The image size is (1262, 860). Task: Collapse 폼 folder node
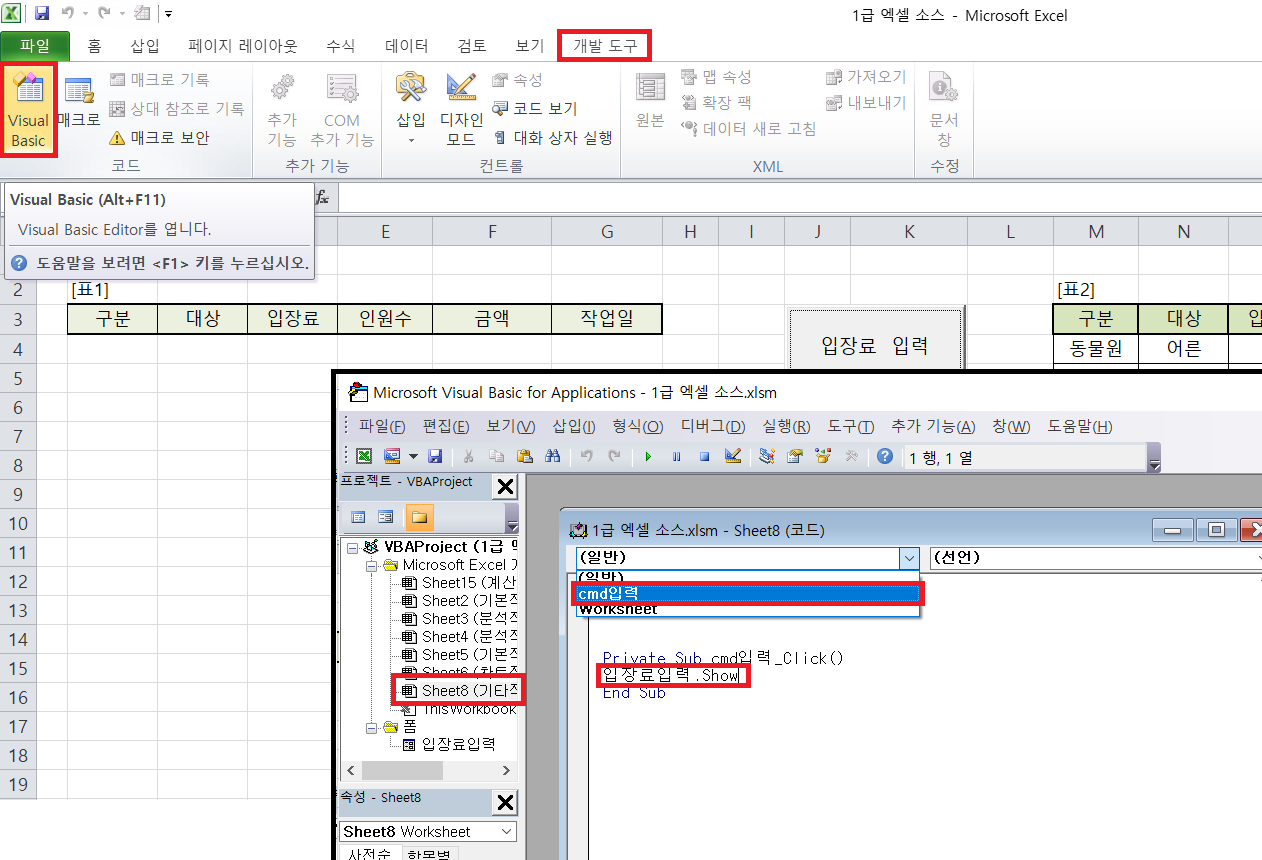tap(371, 727)
